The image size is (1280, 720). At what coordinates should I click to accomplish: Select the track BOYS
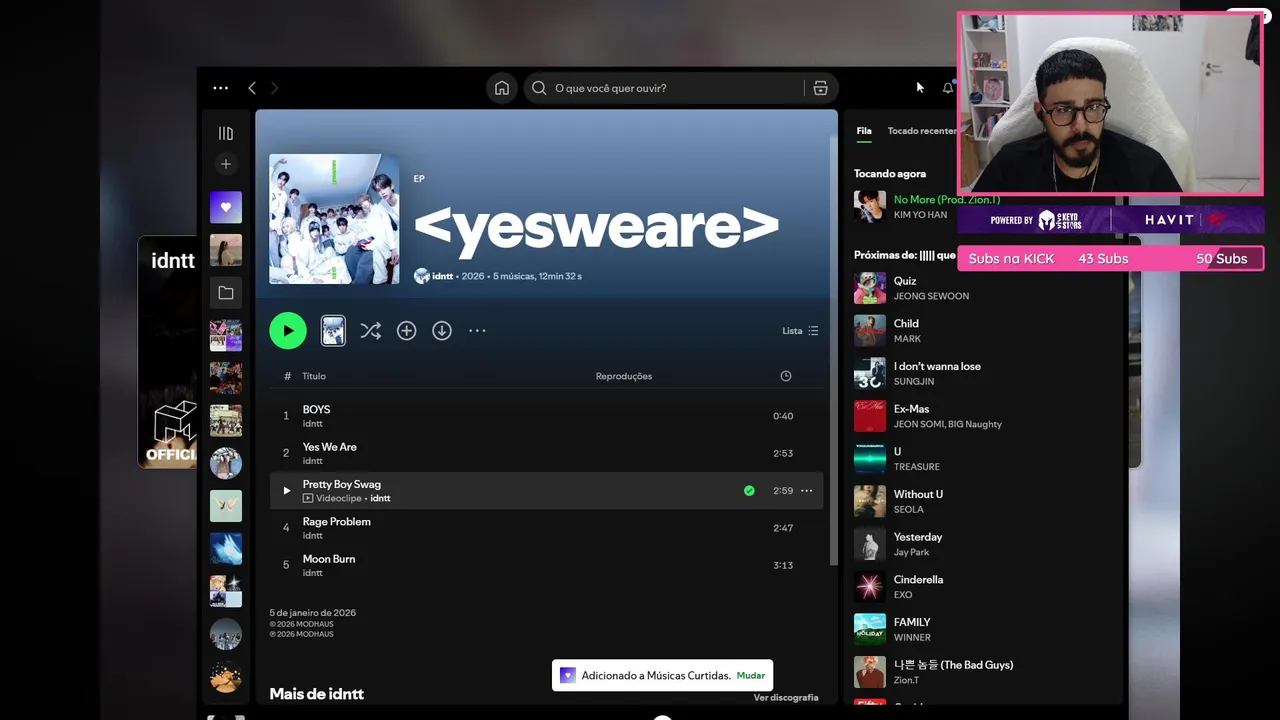[546, 416]
